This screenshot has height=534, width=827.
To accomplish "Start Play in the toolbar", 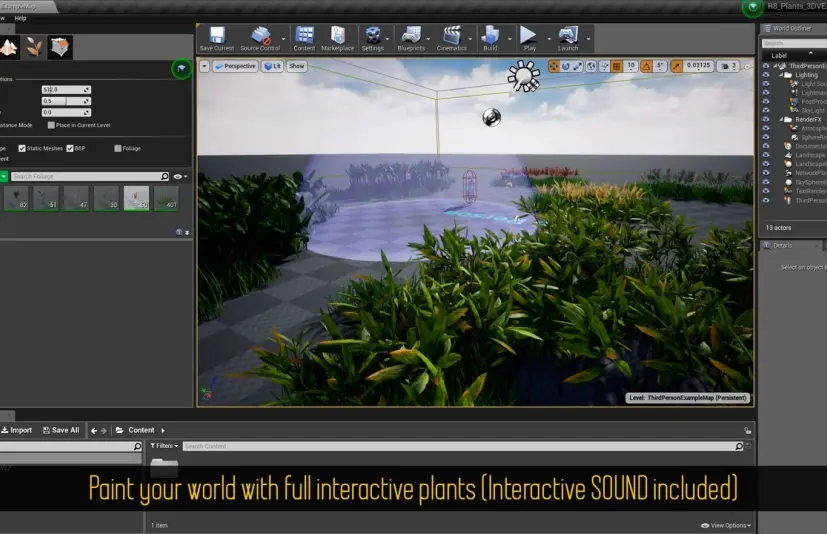I will click(529, 39).
